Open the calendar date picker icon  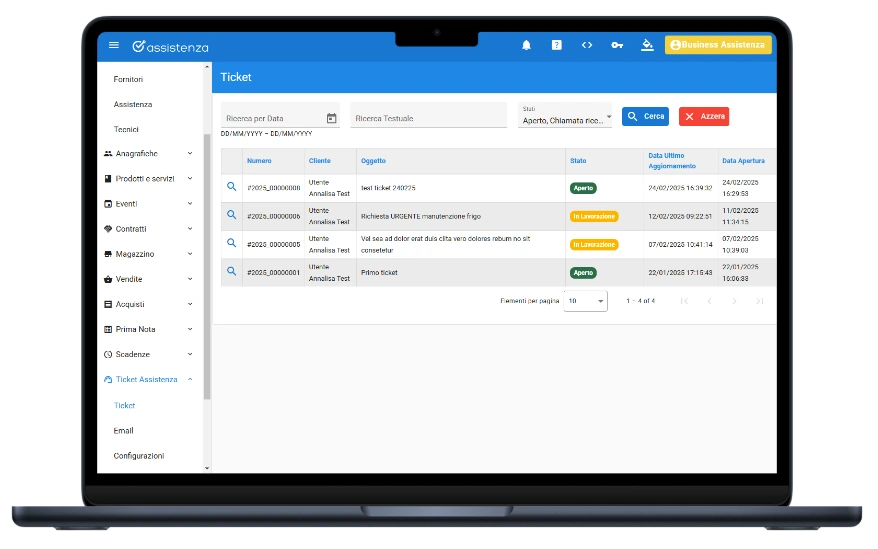[x=331, y=119]
